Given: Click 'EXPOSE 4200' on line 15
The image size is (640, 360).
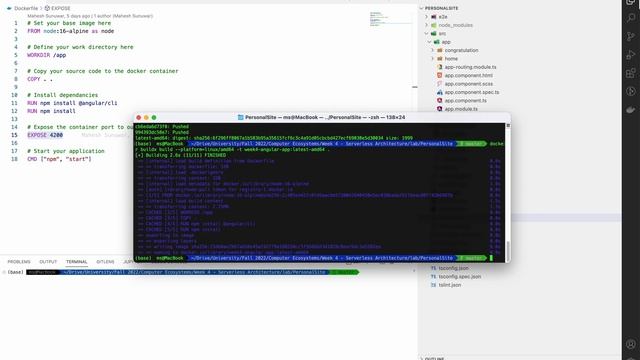Looking at the screenshot, I should click(45, 135).
